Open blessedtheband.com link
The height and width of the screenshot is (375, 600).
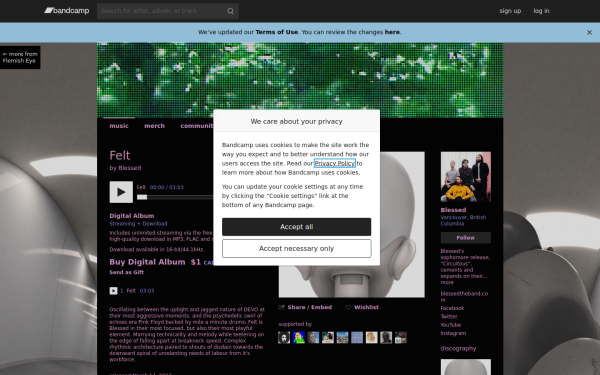coord(464,297)
